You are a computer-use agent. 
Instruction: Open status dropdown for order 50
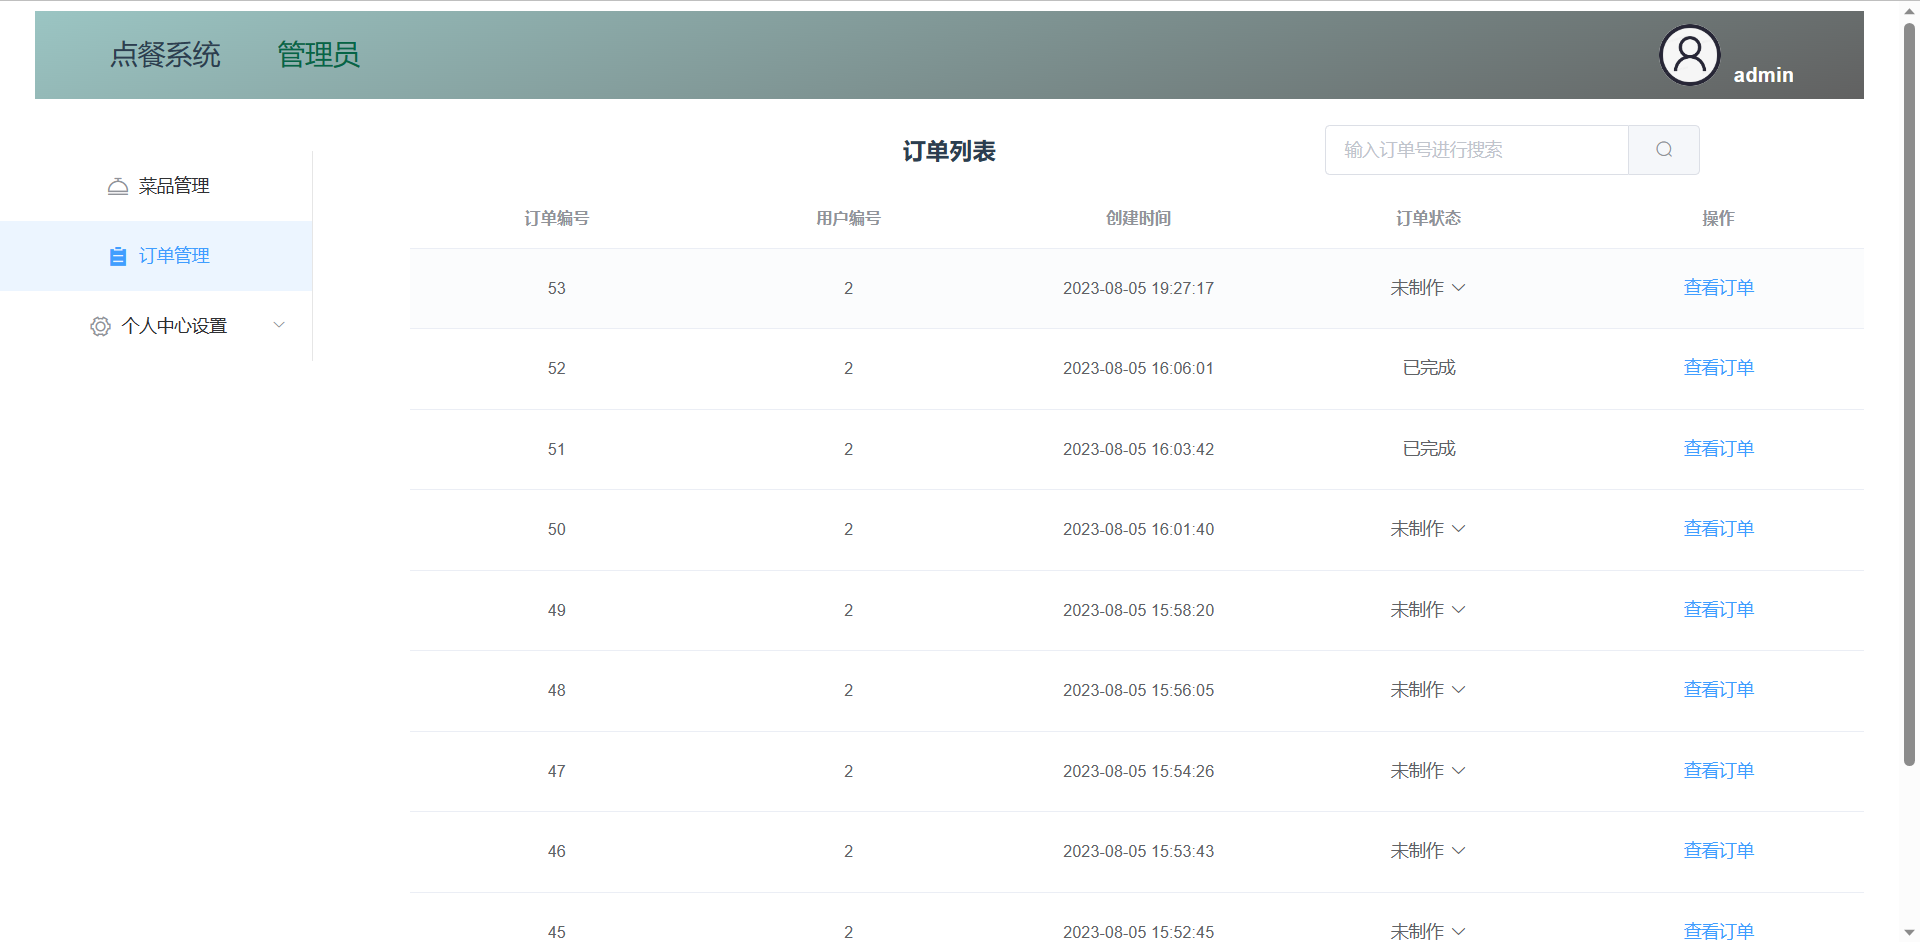click(1428, 529)
